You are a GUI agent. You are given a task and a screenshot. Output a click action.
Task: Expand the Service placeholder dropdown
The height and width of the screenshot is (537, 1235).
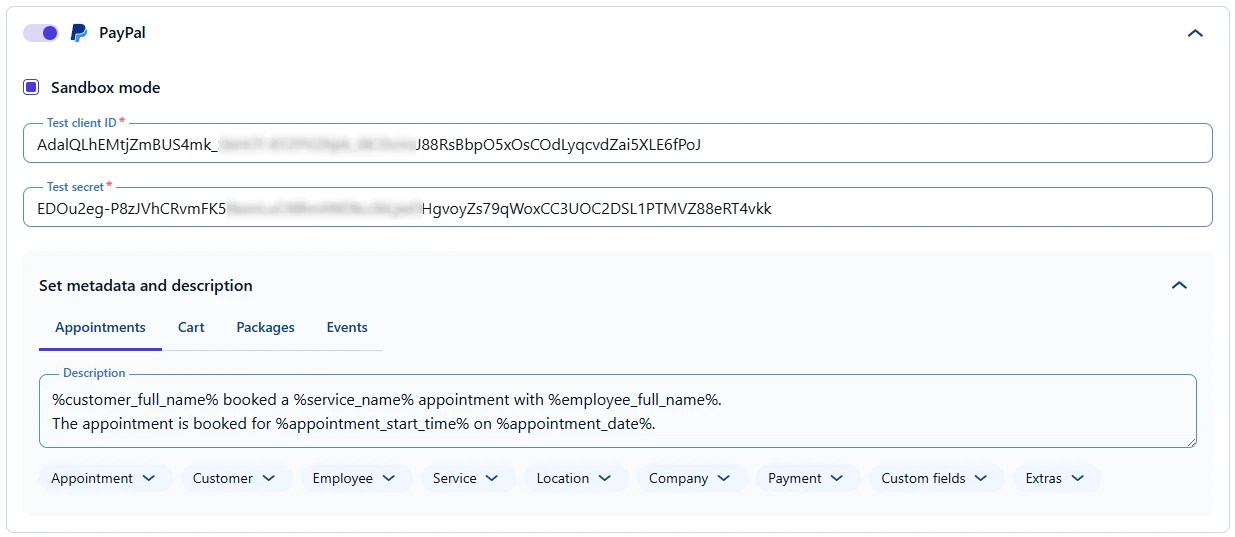click(x=466, y=478)
